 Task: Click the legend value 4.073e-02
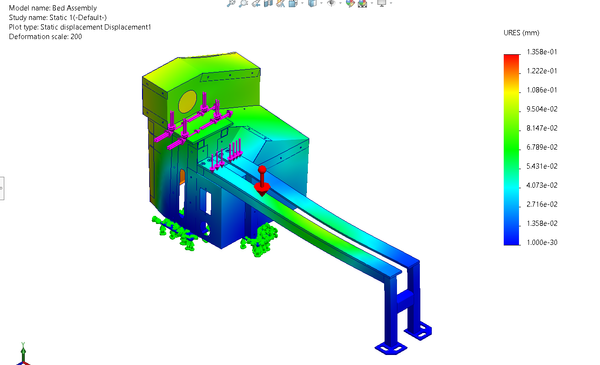coord(542,185)
